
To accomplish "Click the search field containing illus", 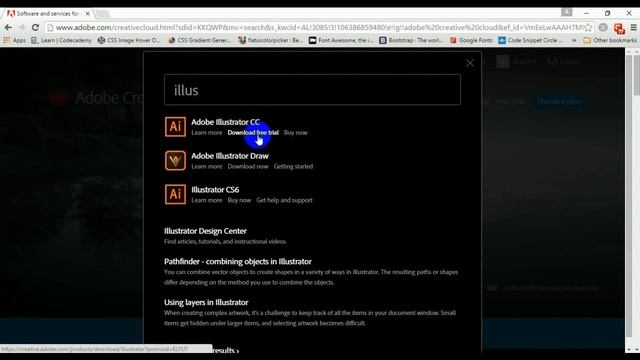I will pyautogui.click(x=312, y=90).
